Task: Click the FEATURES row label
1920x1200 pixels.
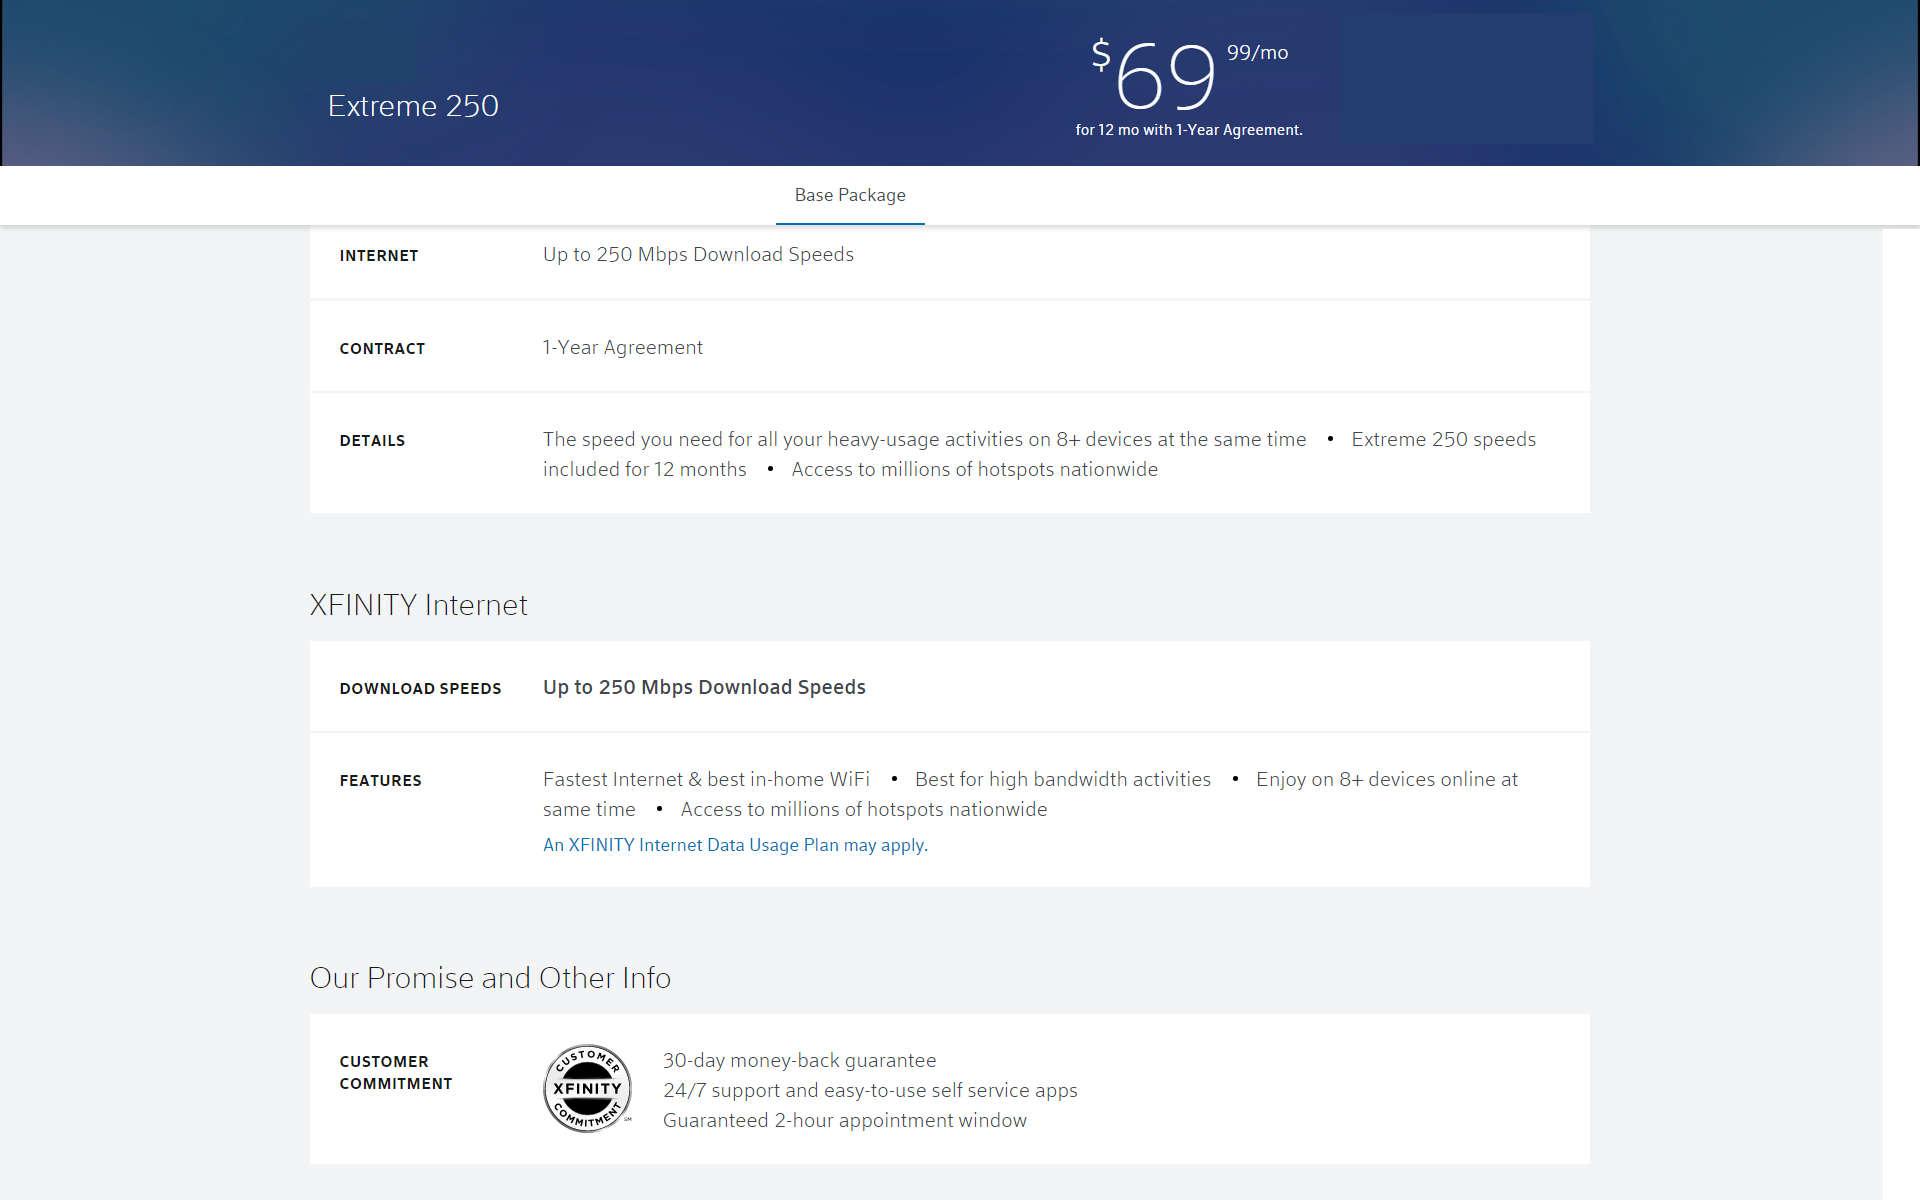Action: (x=380, y=781)
